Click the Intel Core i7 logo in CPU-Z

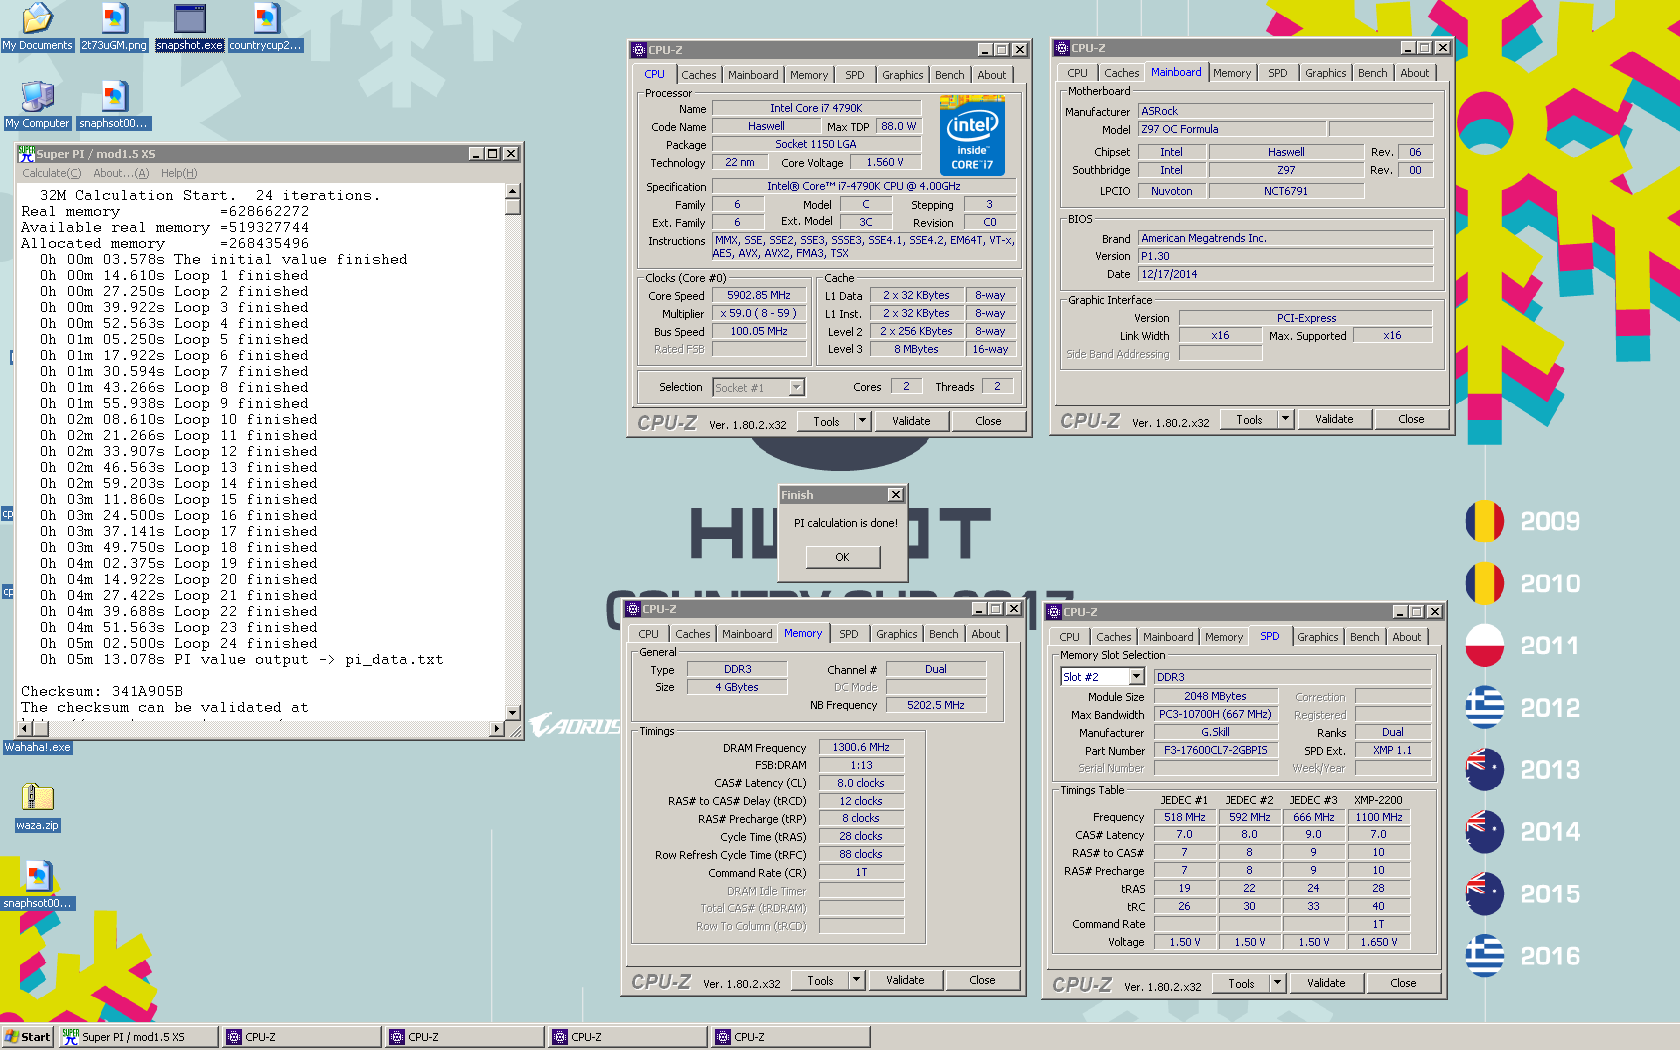[x=972, y=136]
